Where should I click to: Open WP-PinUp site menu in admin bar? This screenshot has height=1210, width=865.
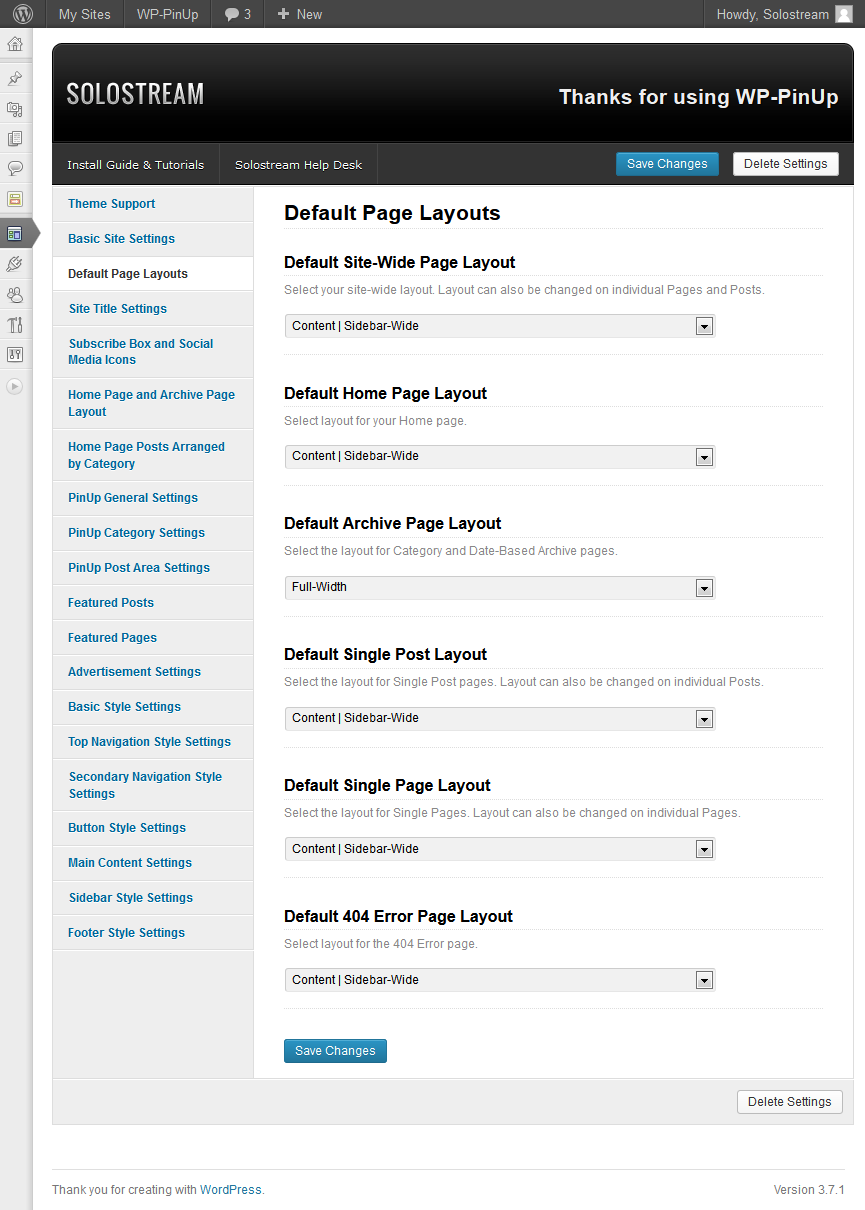(x=168, y=14)
